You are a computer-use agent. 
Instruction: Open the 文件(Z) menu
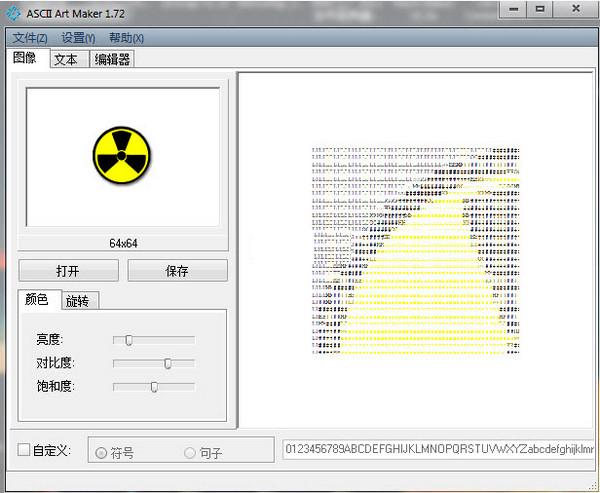30,38
